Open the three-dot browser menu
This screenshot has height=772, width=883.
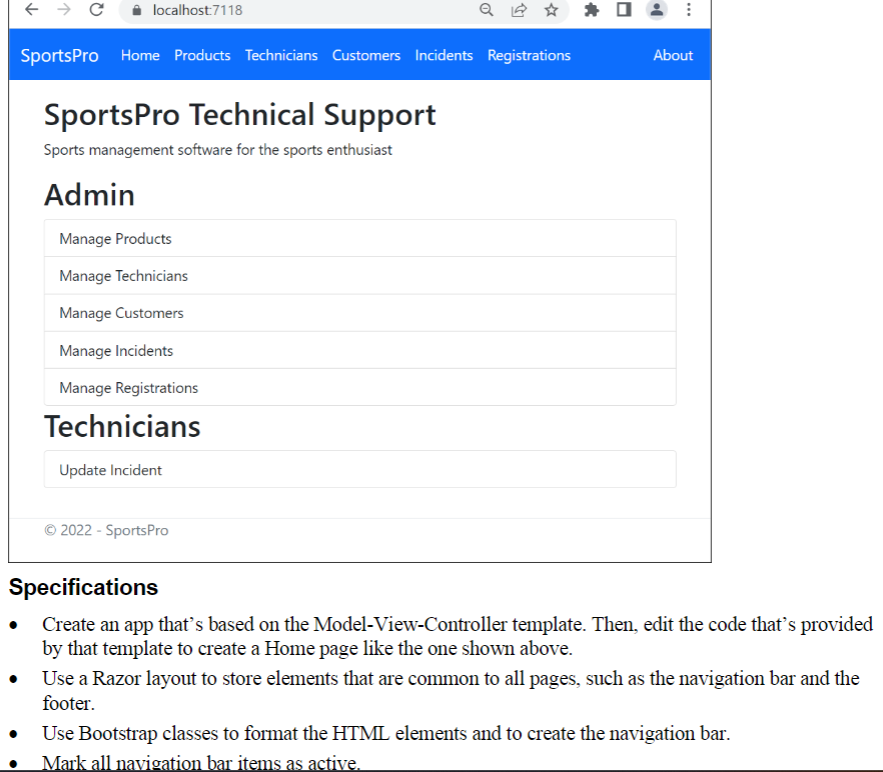click(688, 11)
